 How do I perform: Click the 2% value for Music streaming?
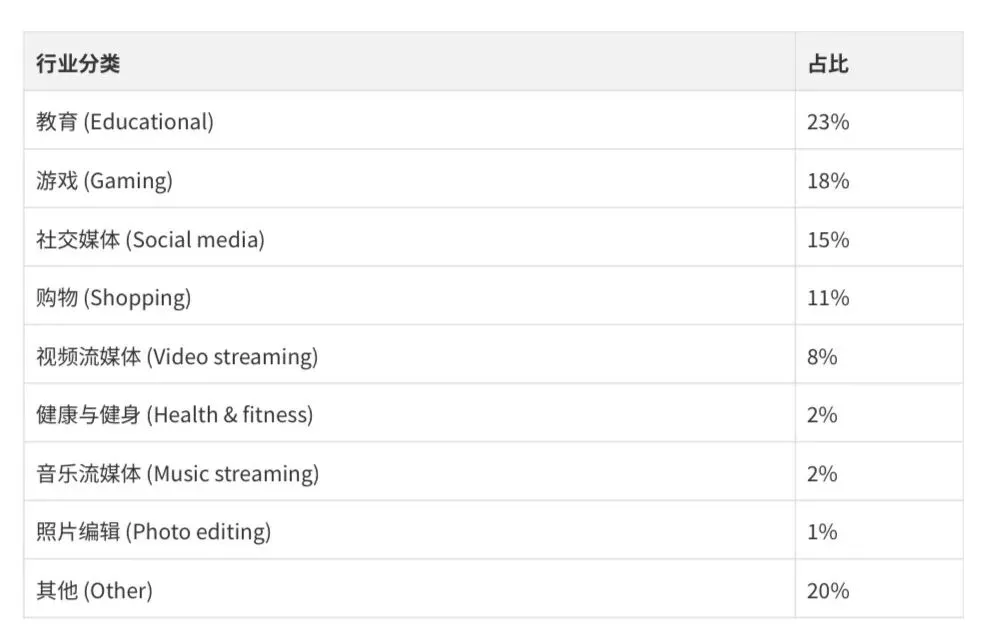point(822,474)
